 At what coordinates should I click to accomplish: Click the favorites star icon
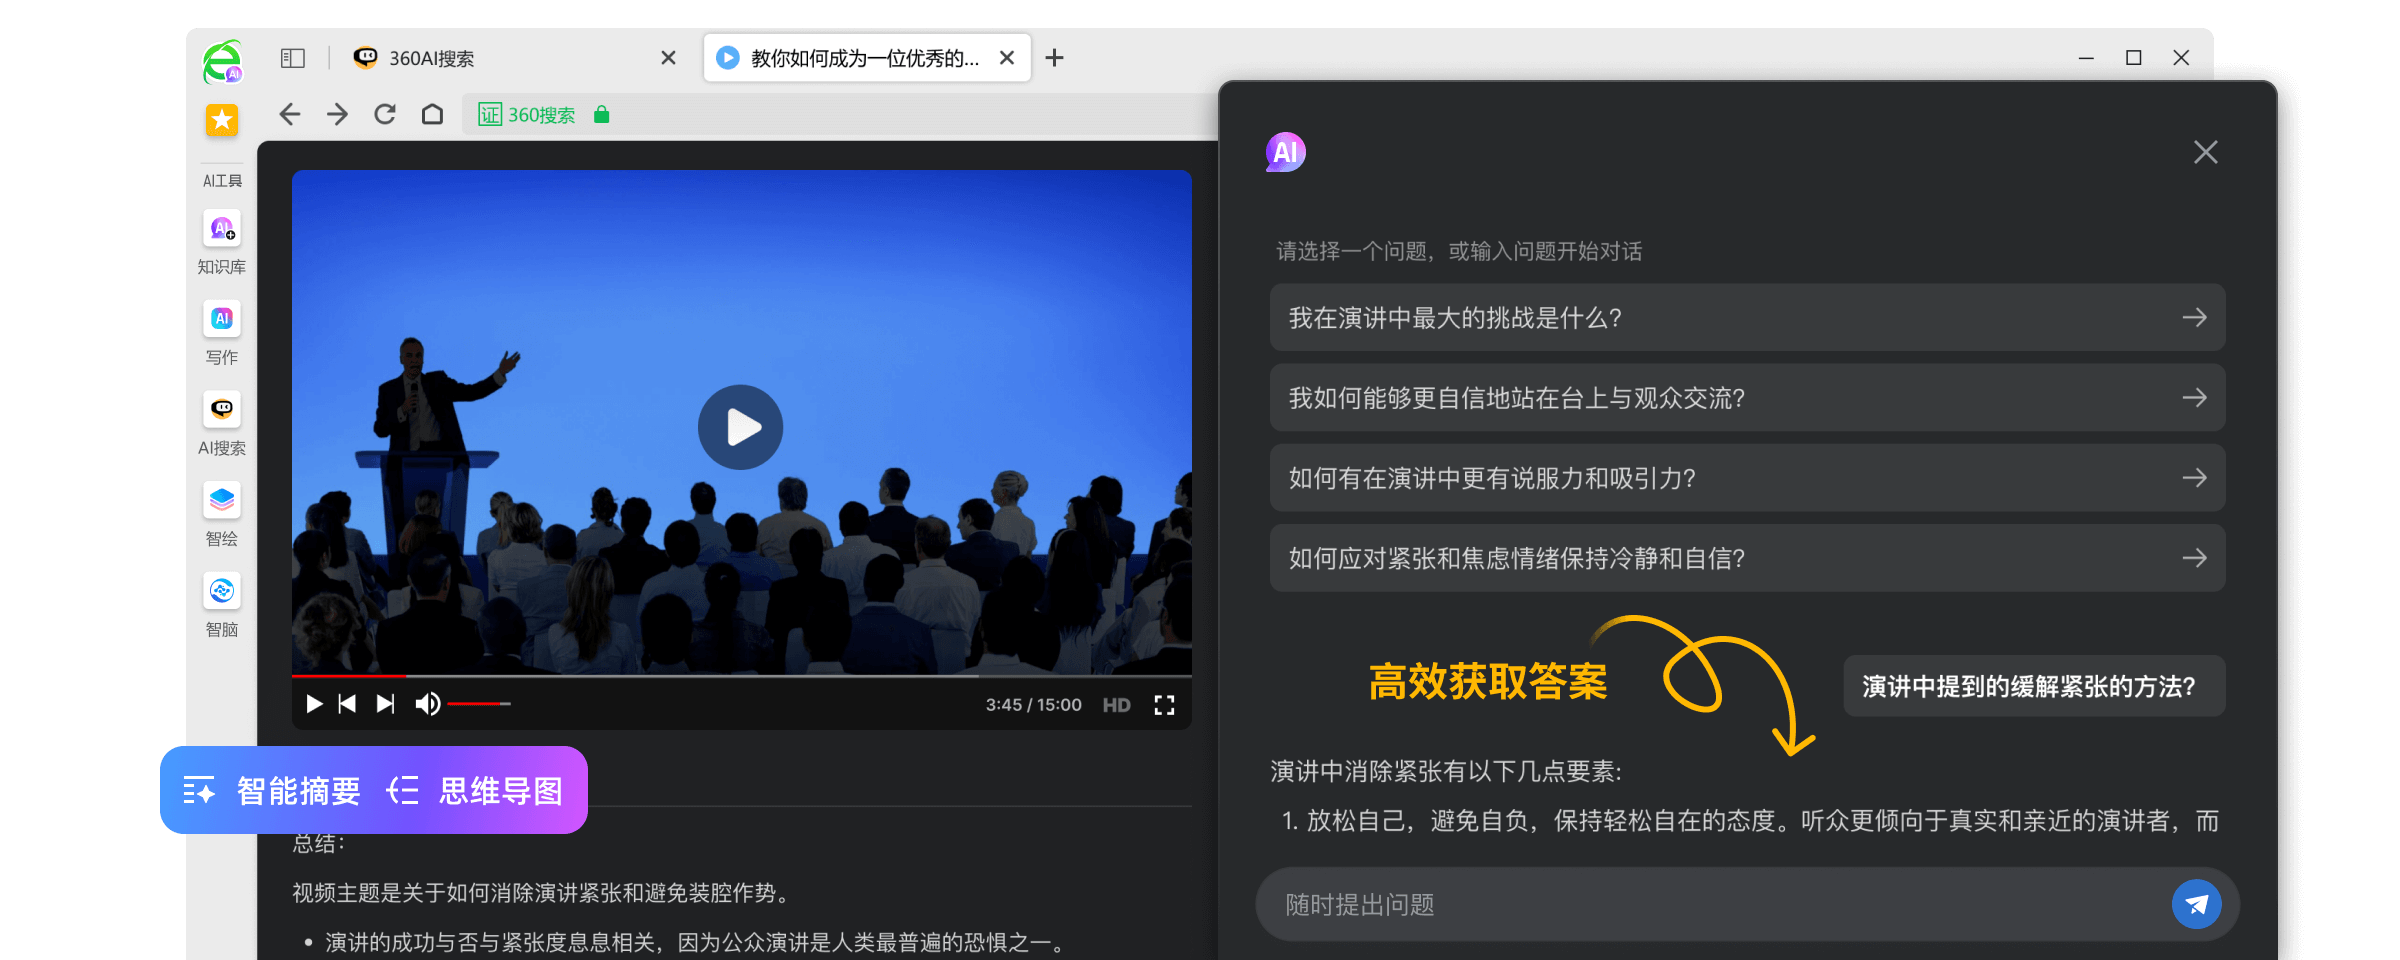(x=222, y=120)
